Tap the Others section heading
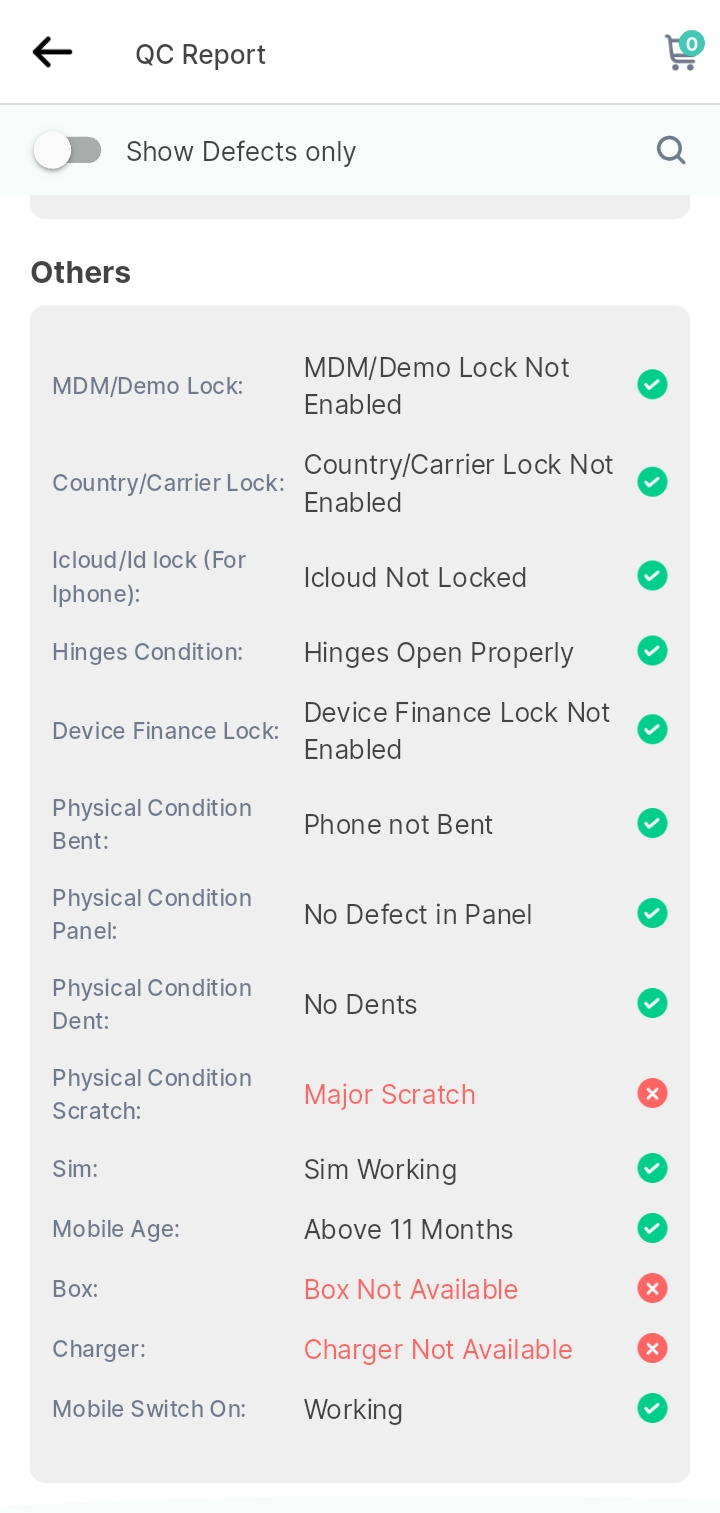The height and width of the screenshot is (1513, 720). pyautogui.click(x=81, y=272)
